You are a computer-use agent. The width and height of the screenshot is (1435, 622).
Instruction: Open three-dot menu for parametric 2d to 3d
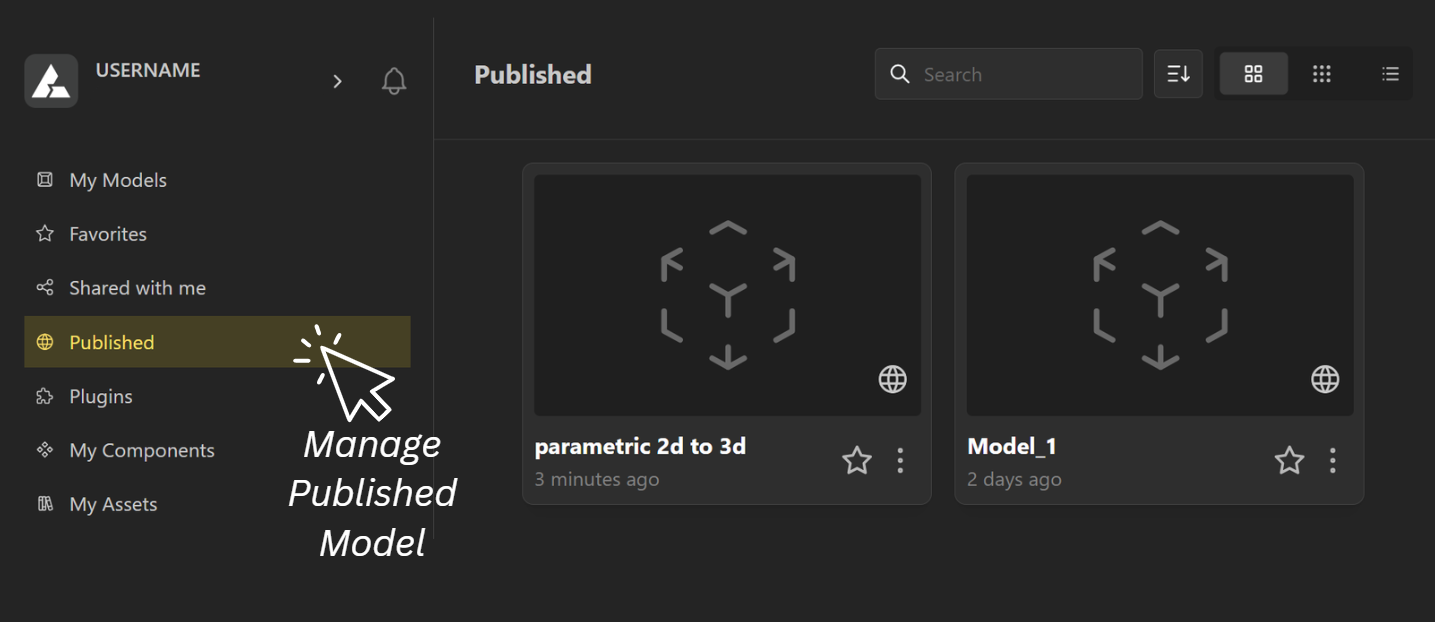(900, 461)
